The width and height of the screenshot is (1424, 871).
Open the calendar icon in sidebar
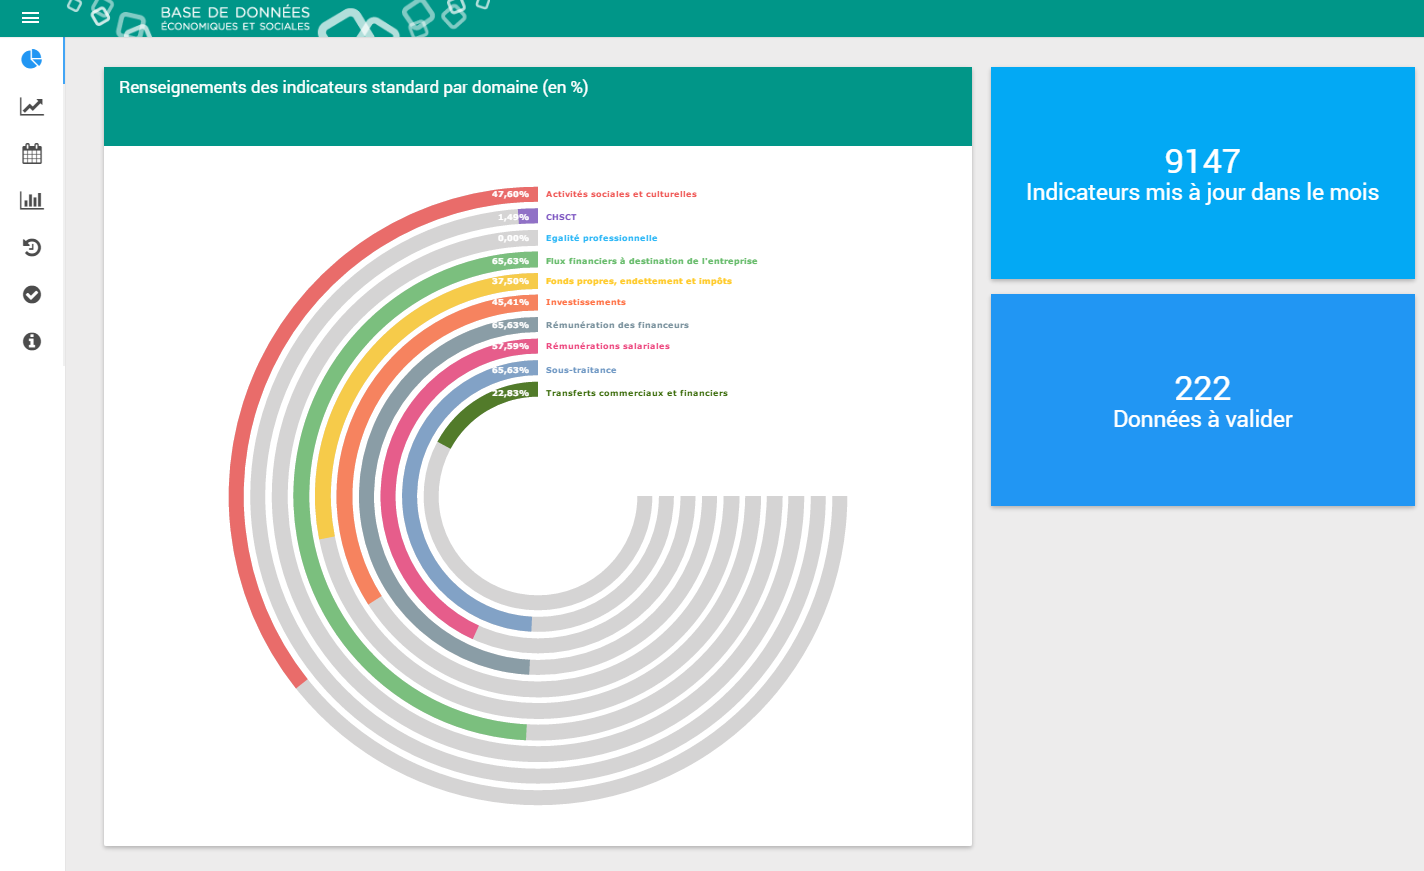pos(32,154)
